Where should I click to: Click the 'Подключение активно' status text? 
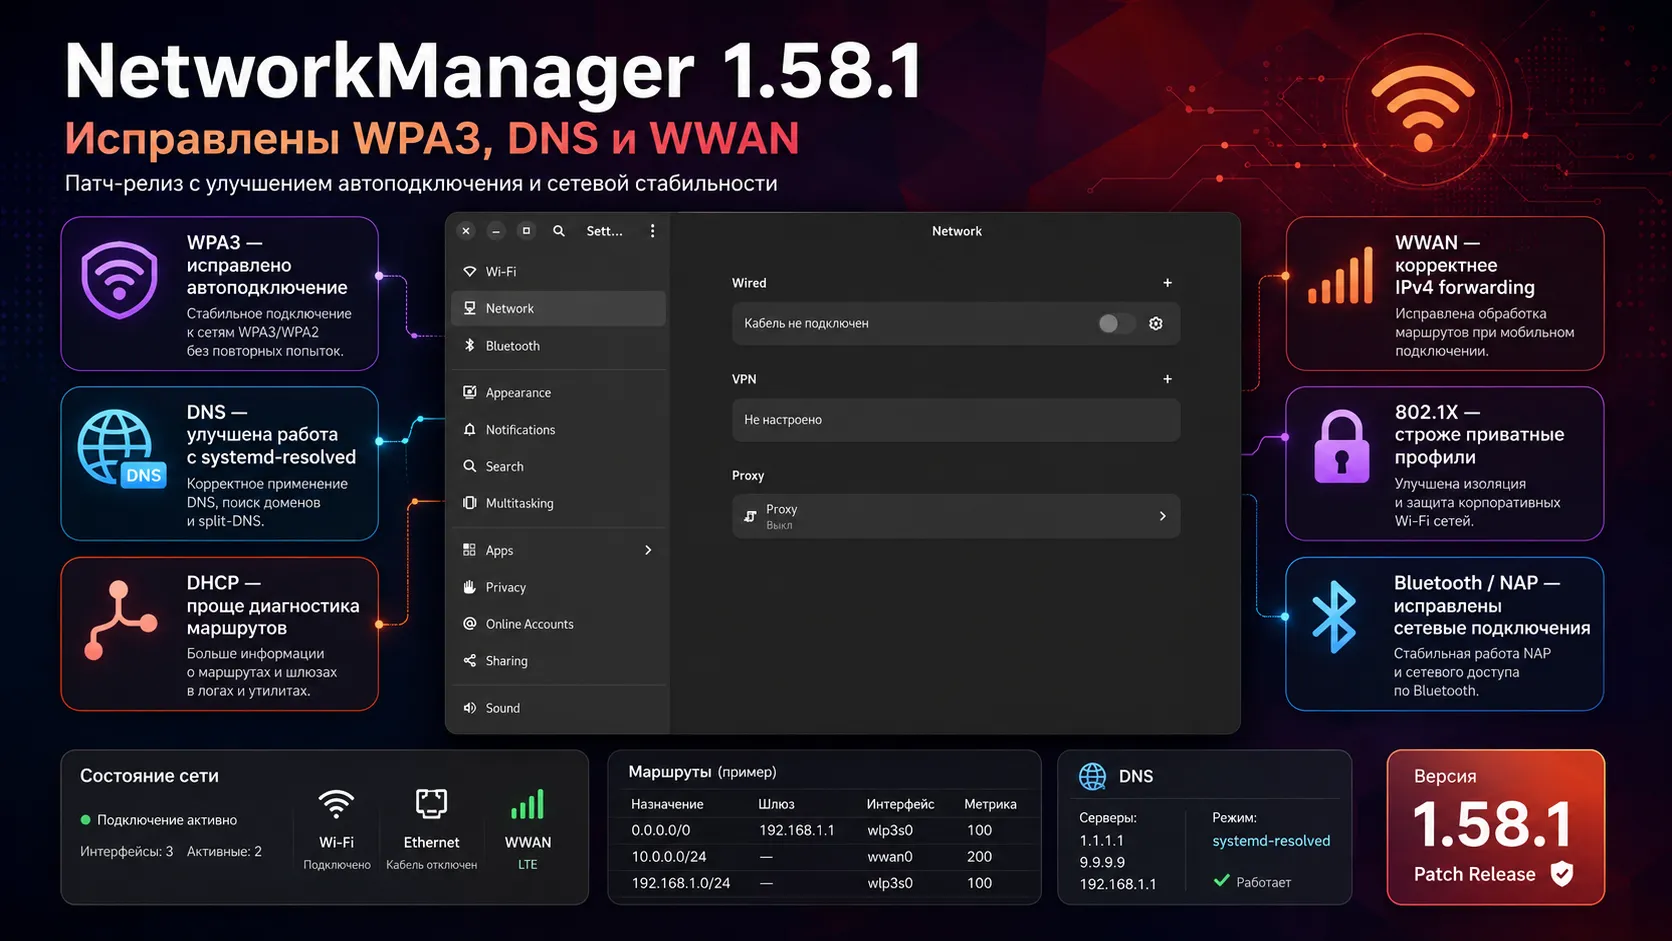tap(167, 820)
